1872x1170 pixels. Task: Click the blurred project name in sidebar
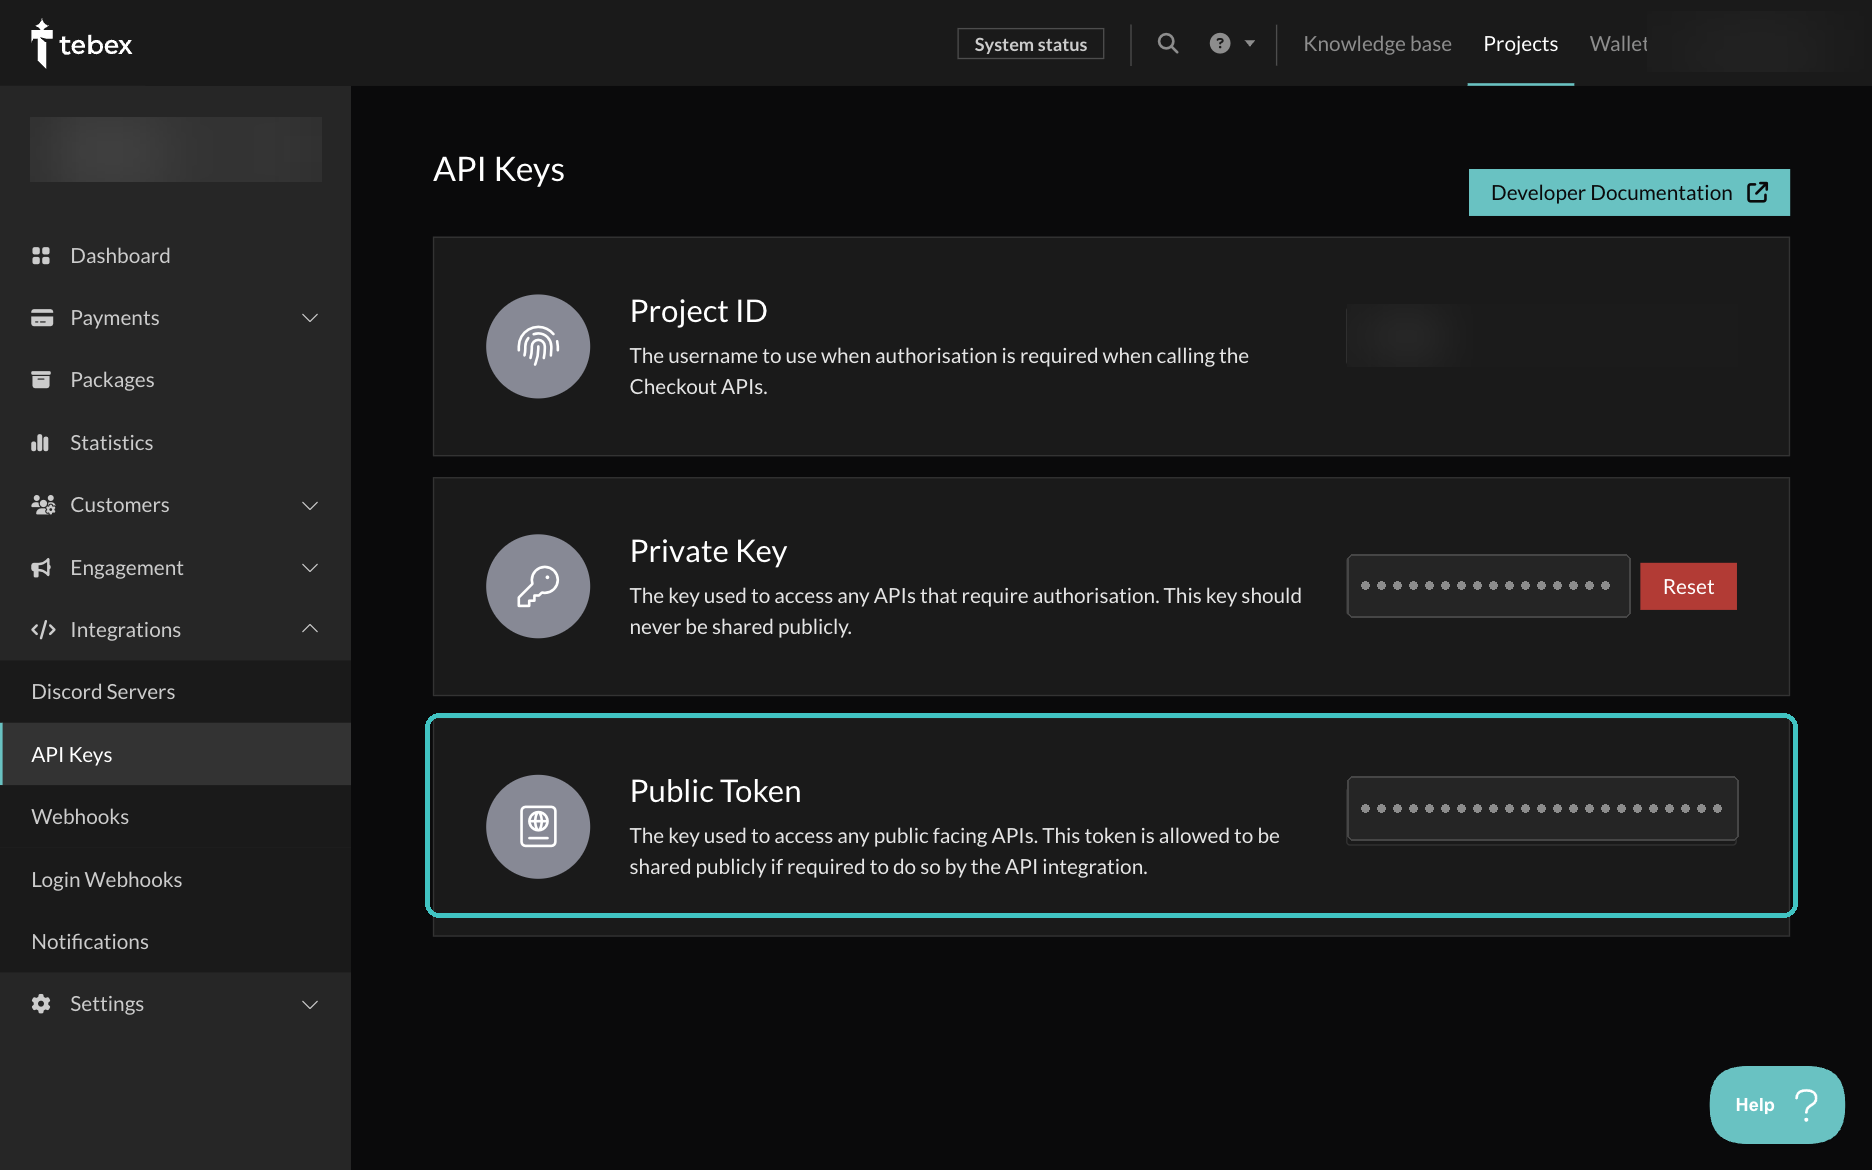tap(176, 149)
